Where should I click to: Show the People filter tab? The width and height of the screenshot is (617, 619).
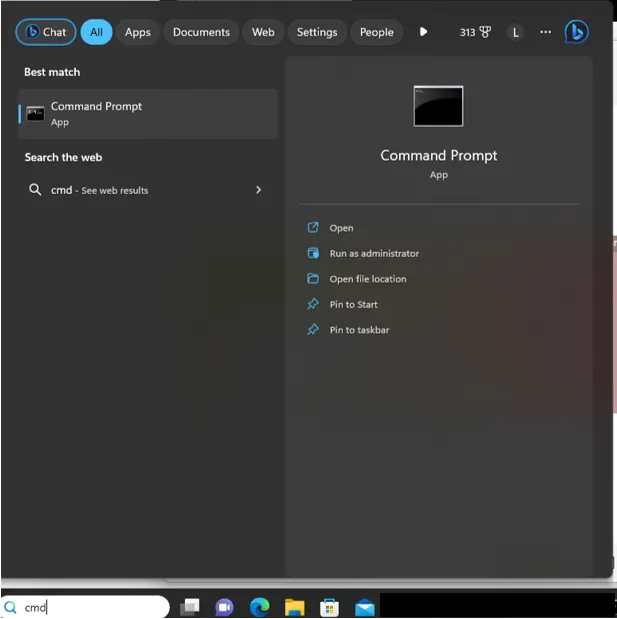point(377,32)
